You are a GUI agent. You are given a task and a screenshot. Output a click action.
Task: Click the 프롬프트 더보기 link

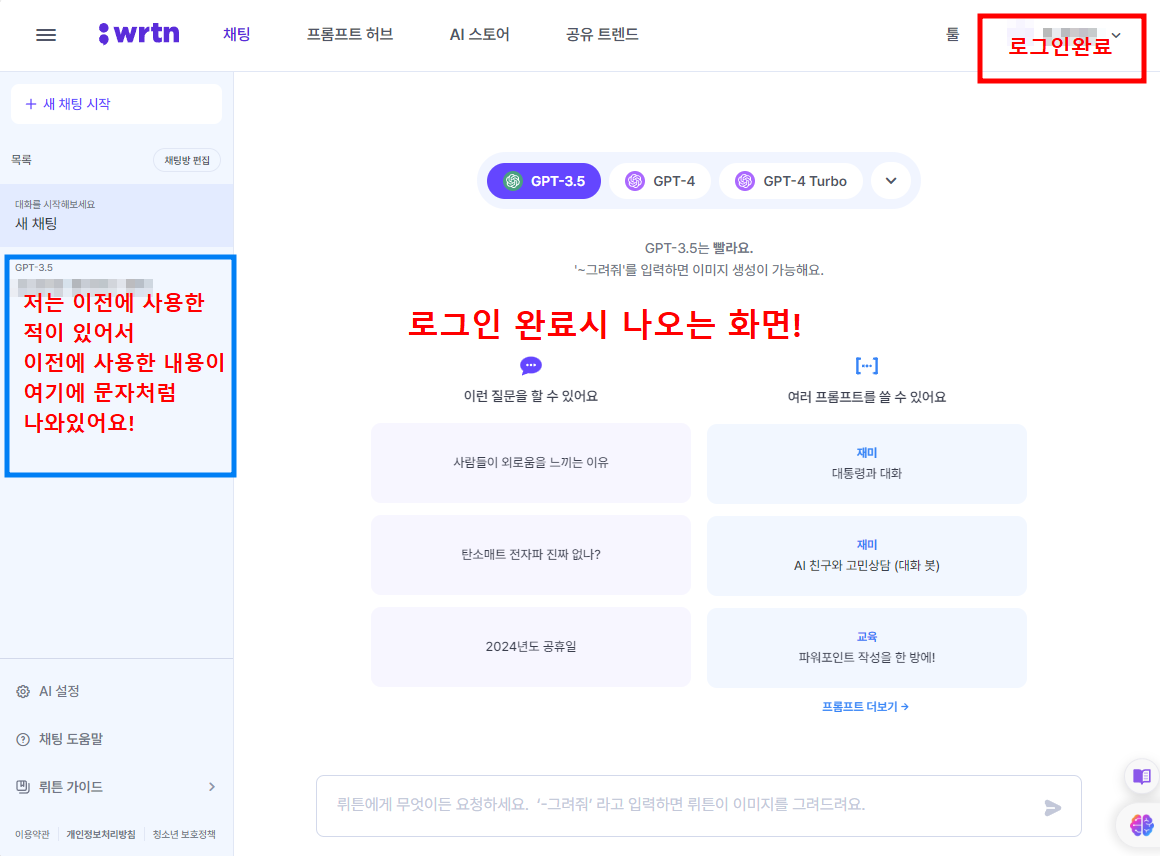pyautogui.click(x=866, y=707)
